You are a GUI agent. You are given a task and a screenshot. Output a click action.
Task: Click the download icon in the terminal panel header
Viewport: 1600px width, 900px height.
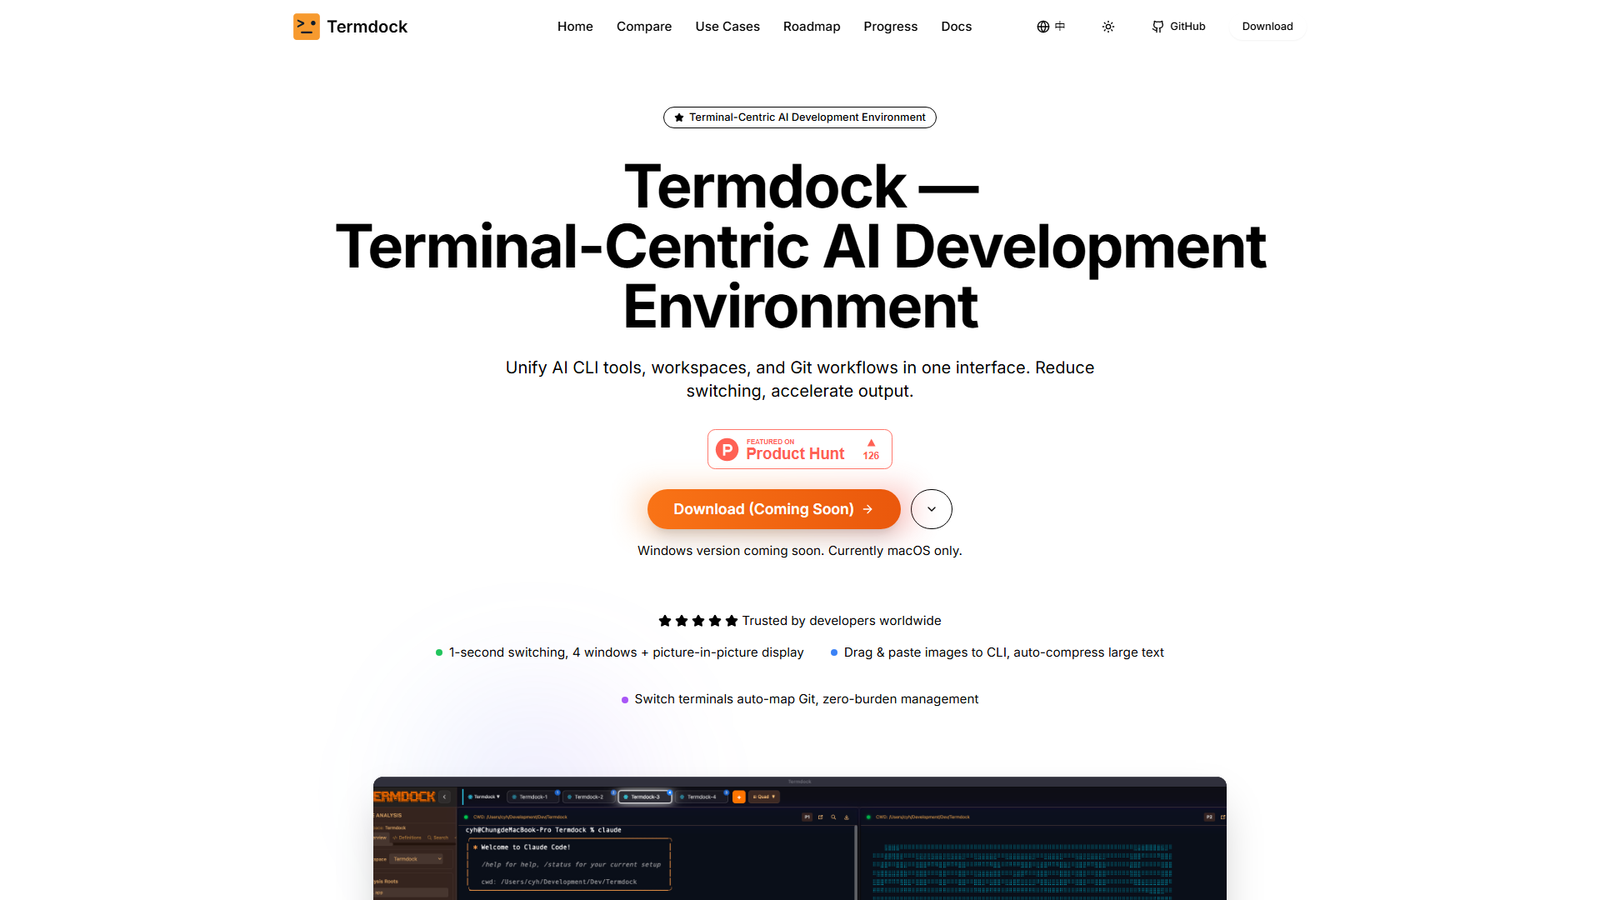click(845, 817)
